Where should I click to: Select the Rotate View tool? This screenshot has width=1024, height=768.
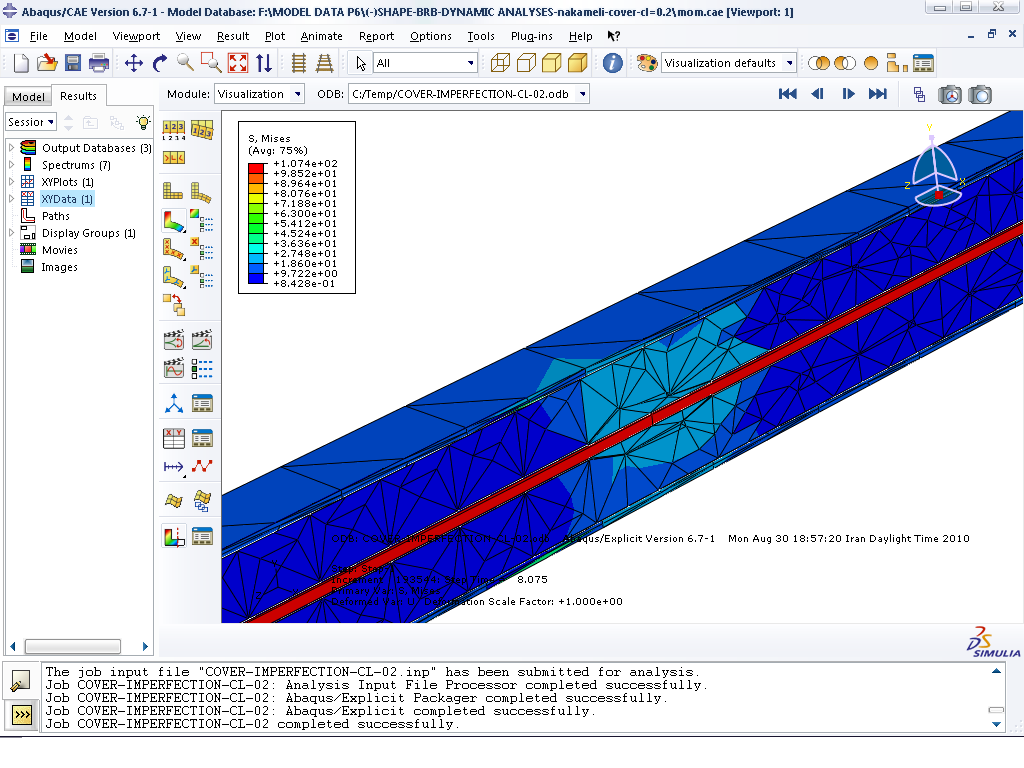tap(160, 63)
